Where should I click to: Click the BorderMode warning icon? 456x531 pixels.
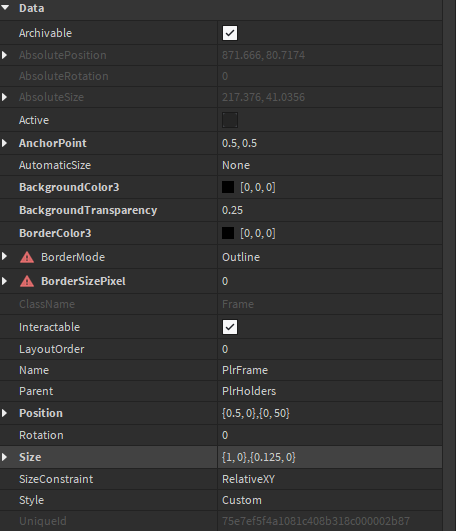[x=27, y=257]
